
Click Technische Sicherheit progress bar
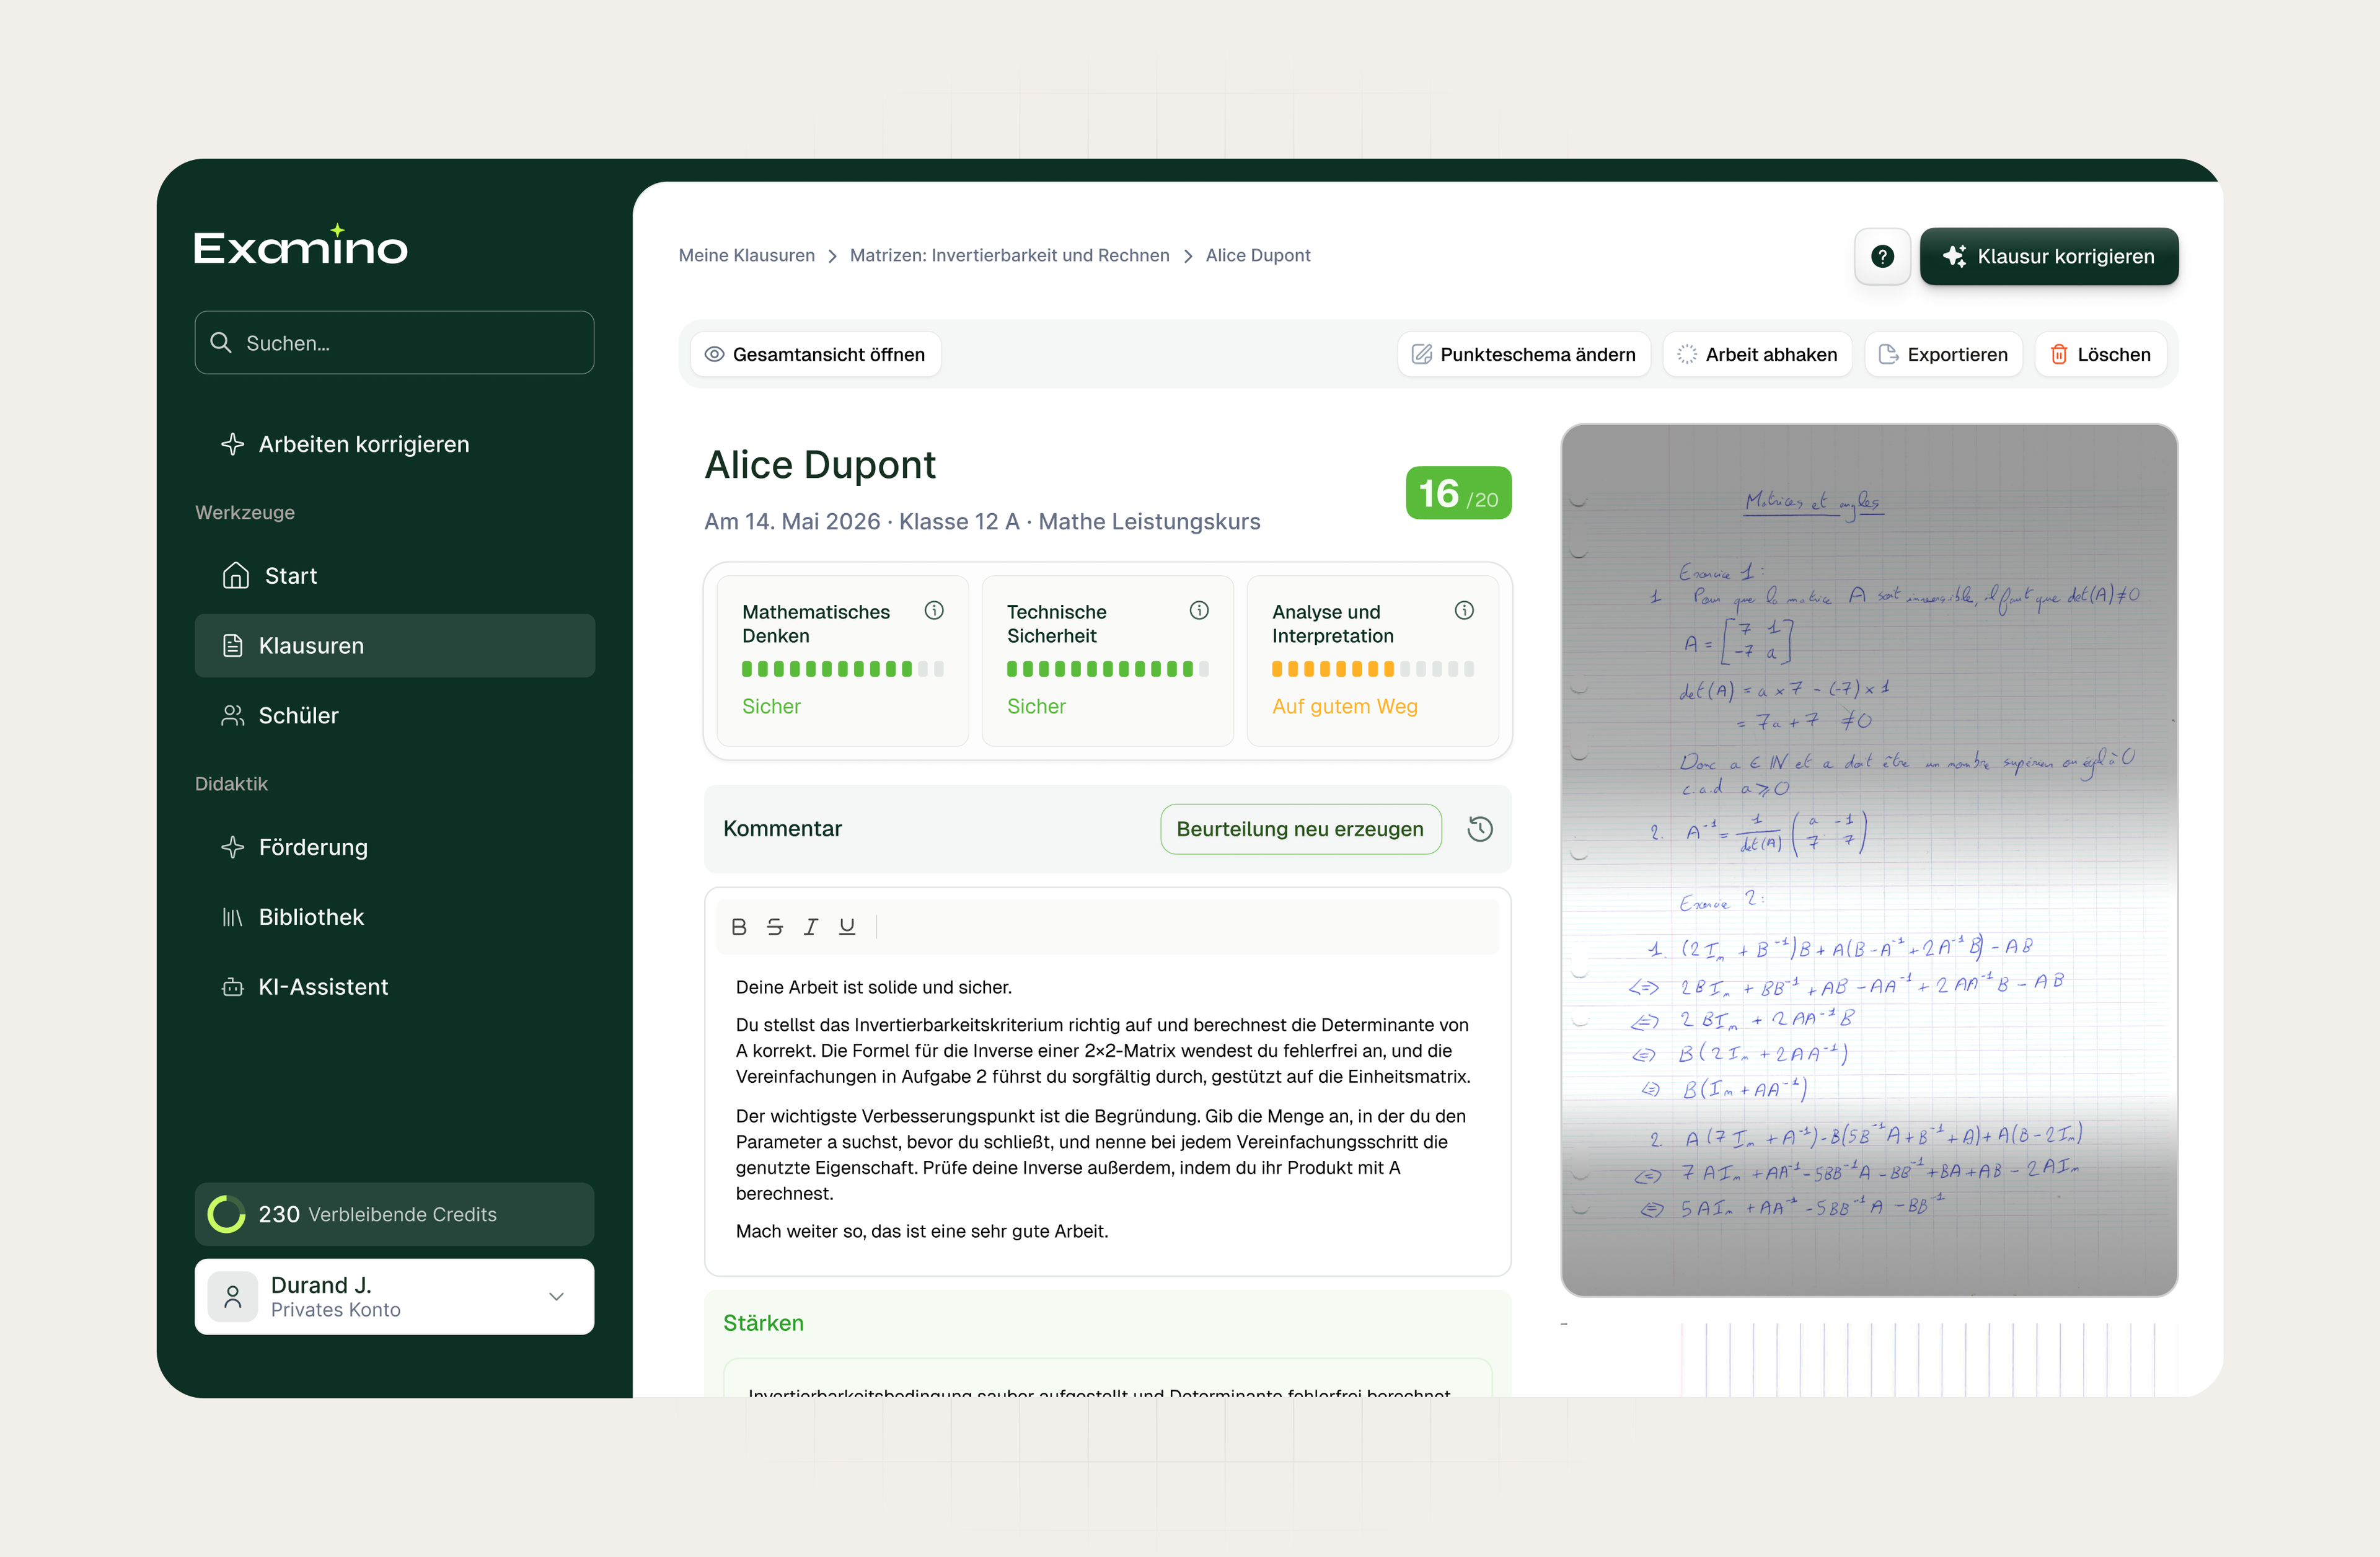coord(1107,669)
